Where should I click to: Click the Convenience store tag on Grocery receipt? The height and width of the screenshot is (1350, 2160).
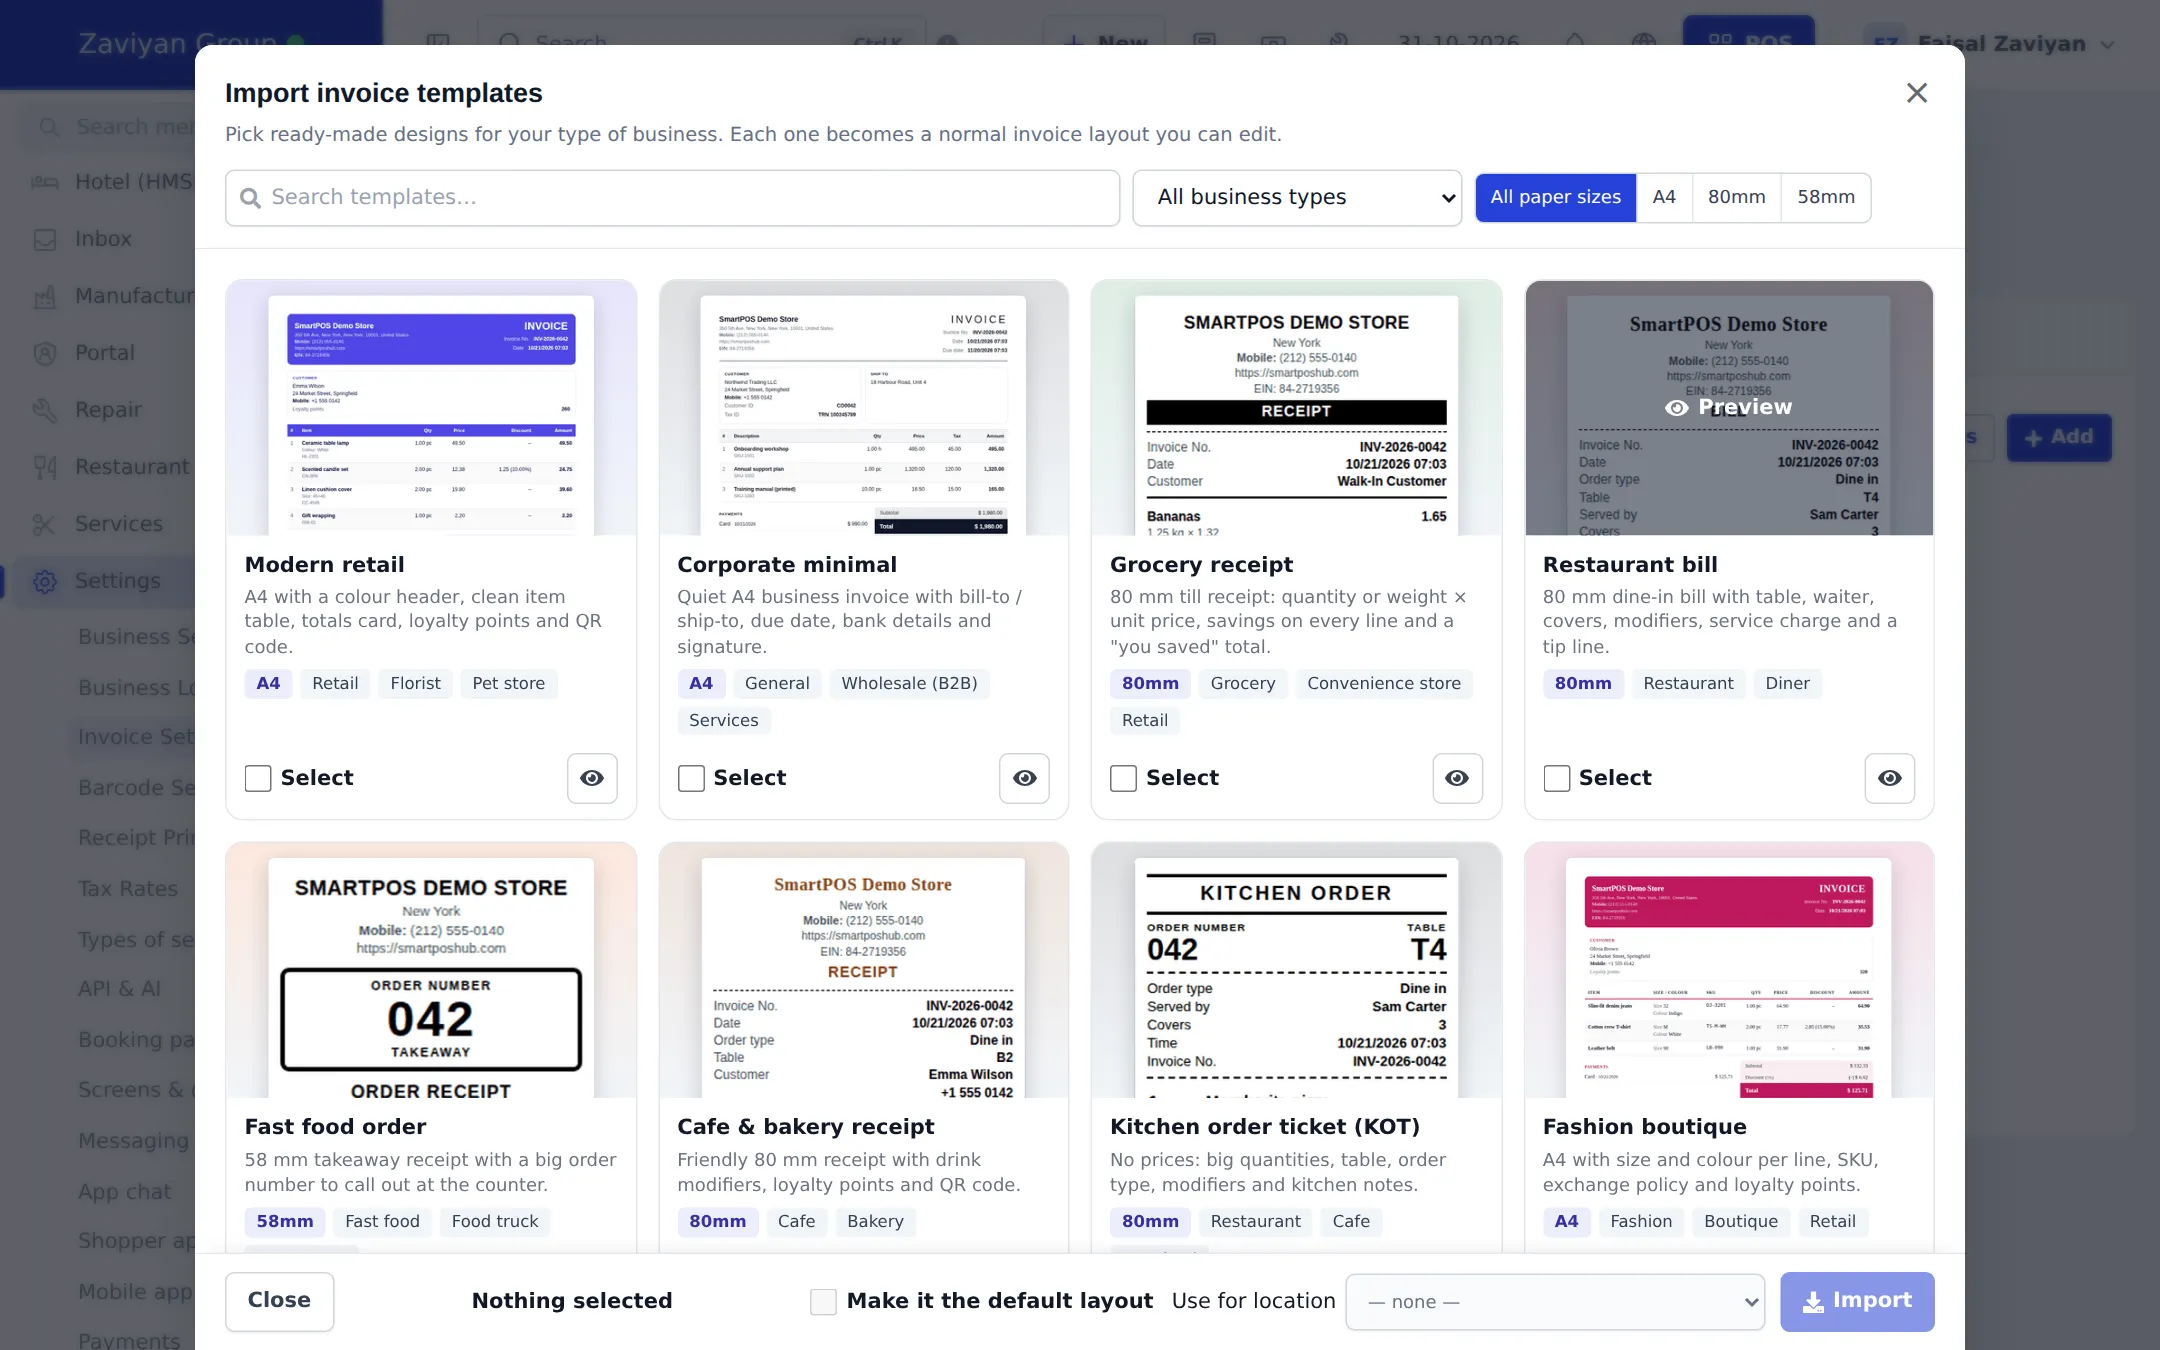[1384, 684]
